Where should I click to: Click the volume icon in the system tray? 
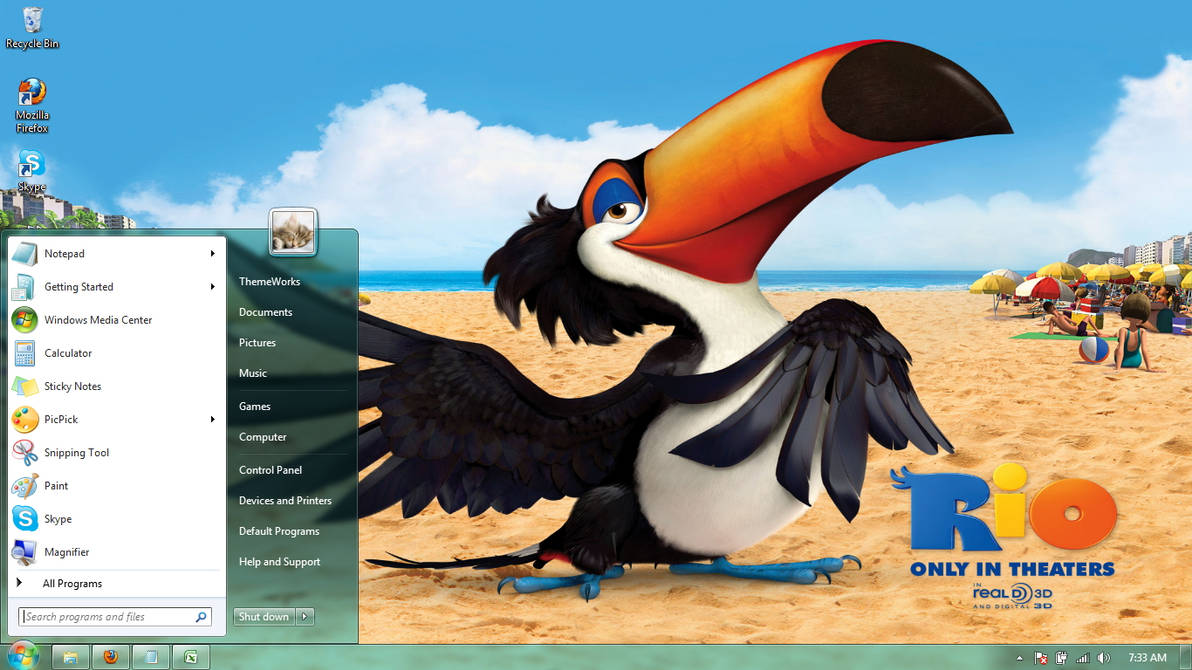tap(1104, 657)
